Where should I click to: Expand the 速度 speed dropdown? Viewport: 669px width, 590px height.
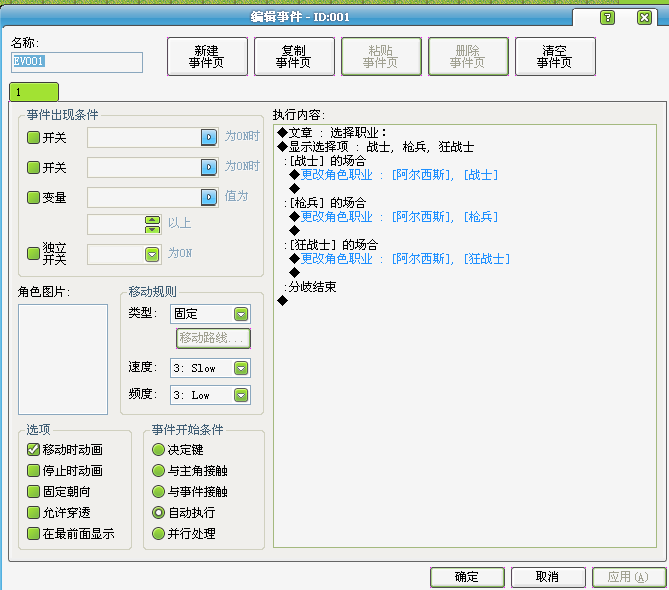click(x=241, y=368)
